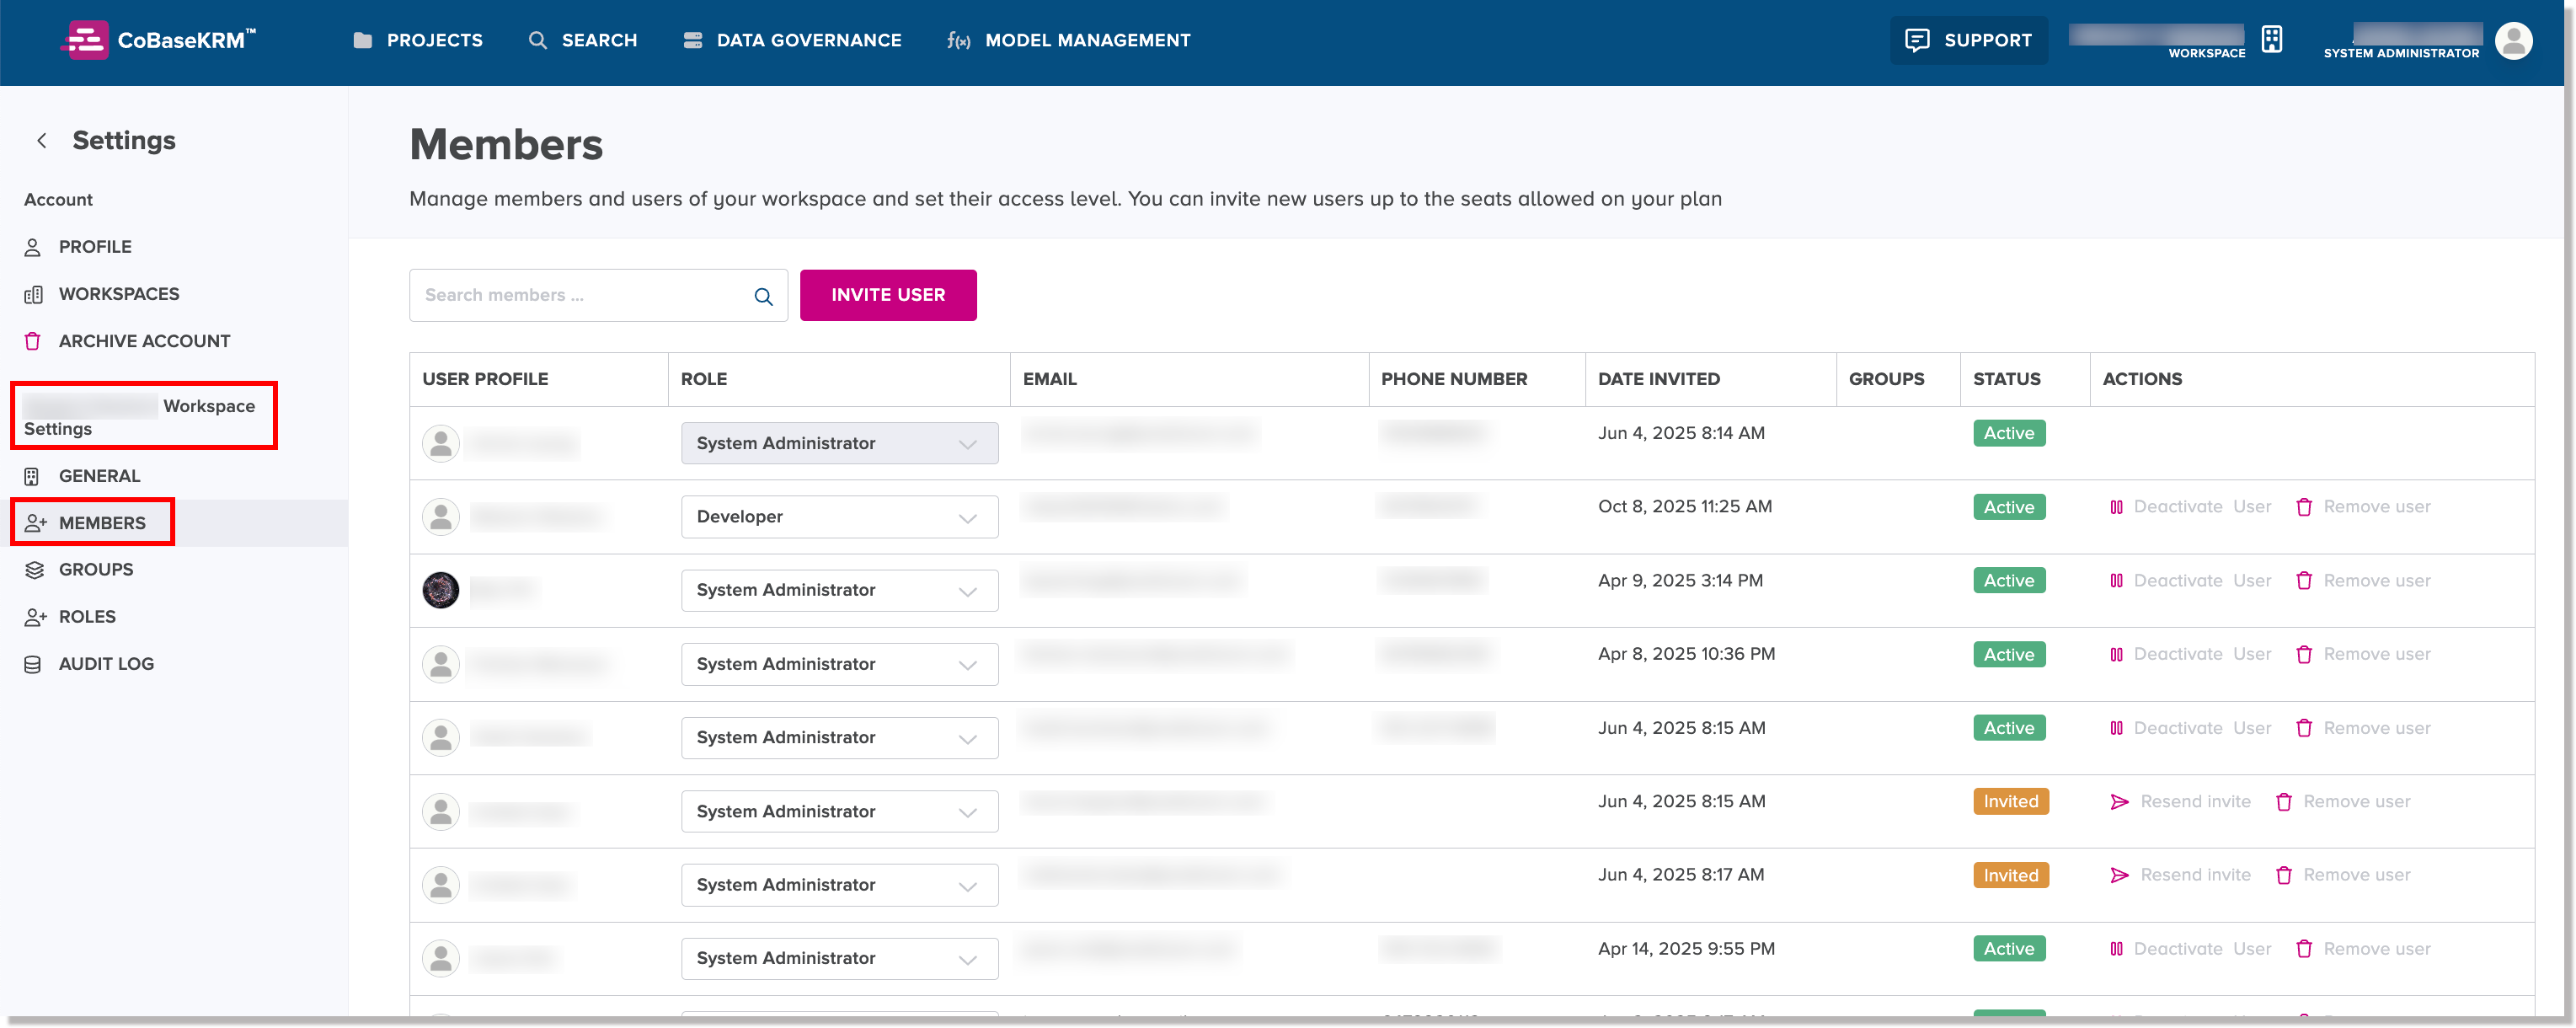Click the back arrow next to Settings
2576x1028 pixels.
pyautogui.click(x=42, y=141)
